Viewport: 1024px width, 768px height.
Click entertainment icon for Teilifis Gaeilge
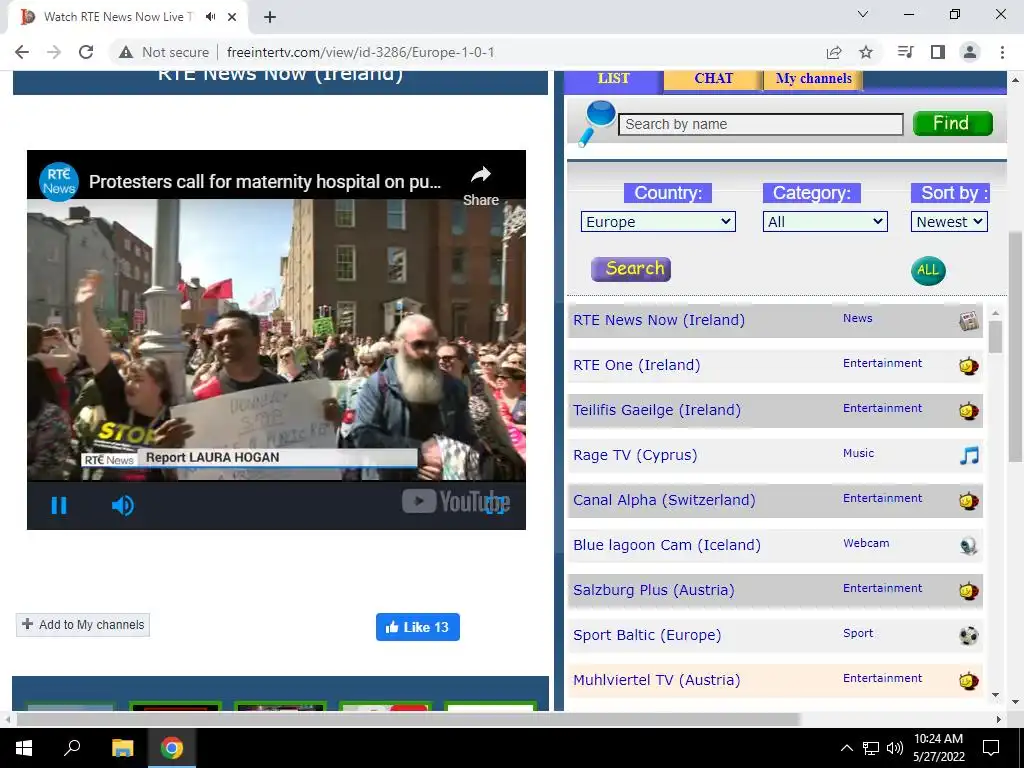click(968, 411)
